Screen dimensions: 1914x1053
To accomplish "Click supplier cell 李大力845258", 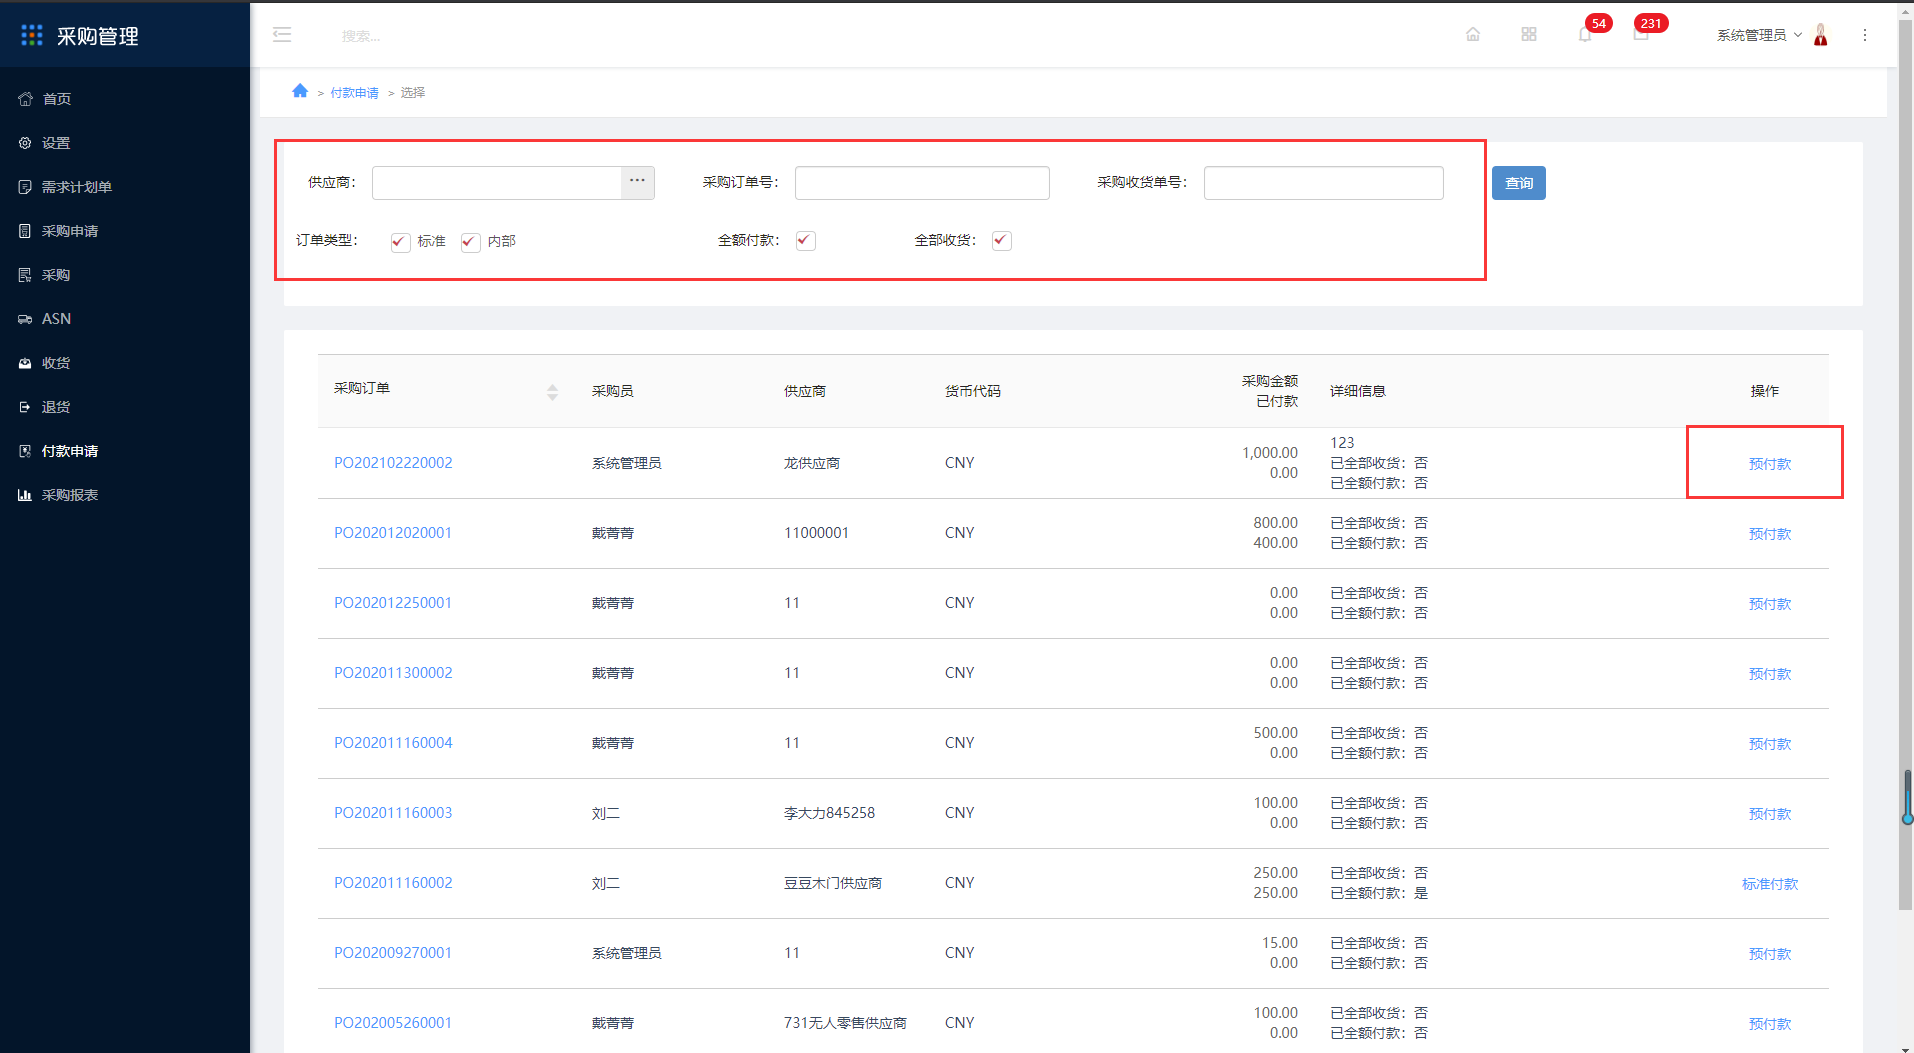I will point(829,813).
